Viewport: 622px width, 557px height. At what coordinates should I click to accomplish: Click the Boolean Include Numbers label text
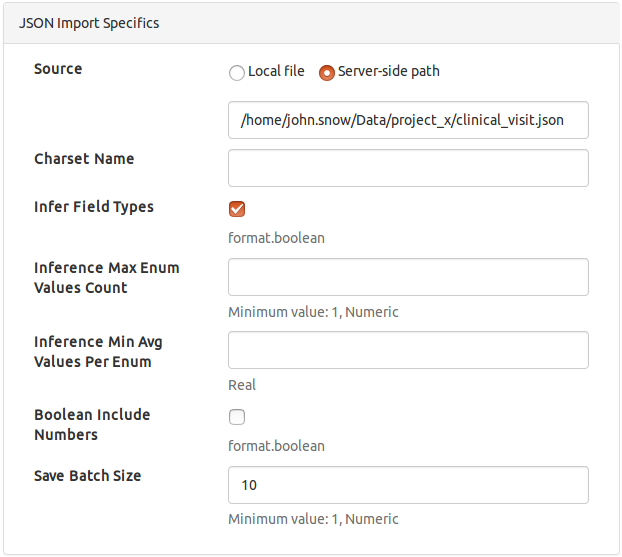click(92, 425)
